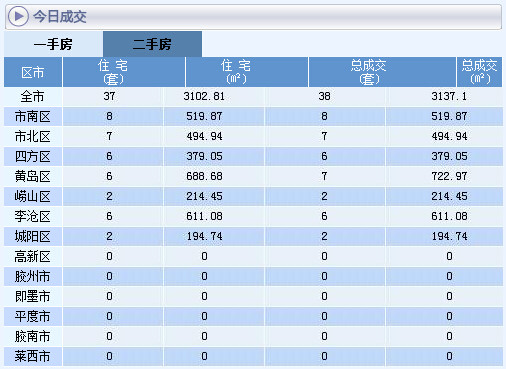Click 总成交 area 494.94 in 市北区 row
506x369 pixels.
[449, 136]
